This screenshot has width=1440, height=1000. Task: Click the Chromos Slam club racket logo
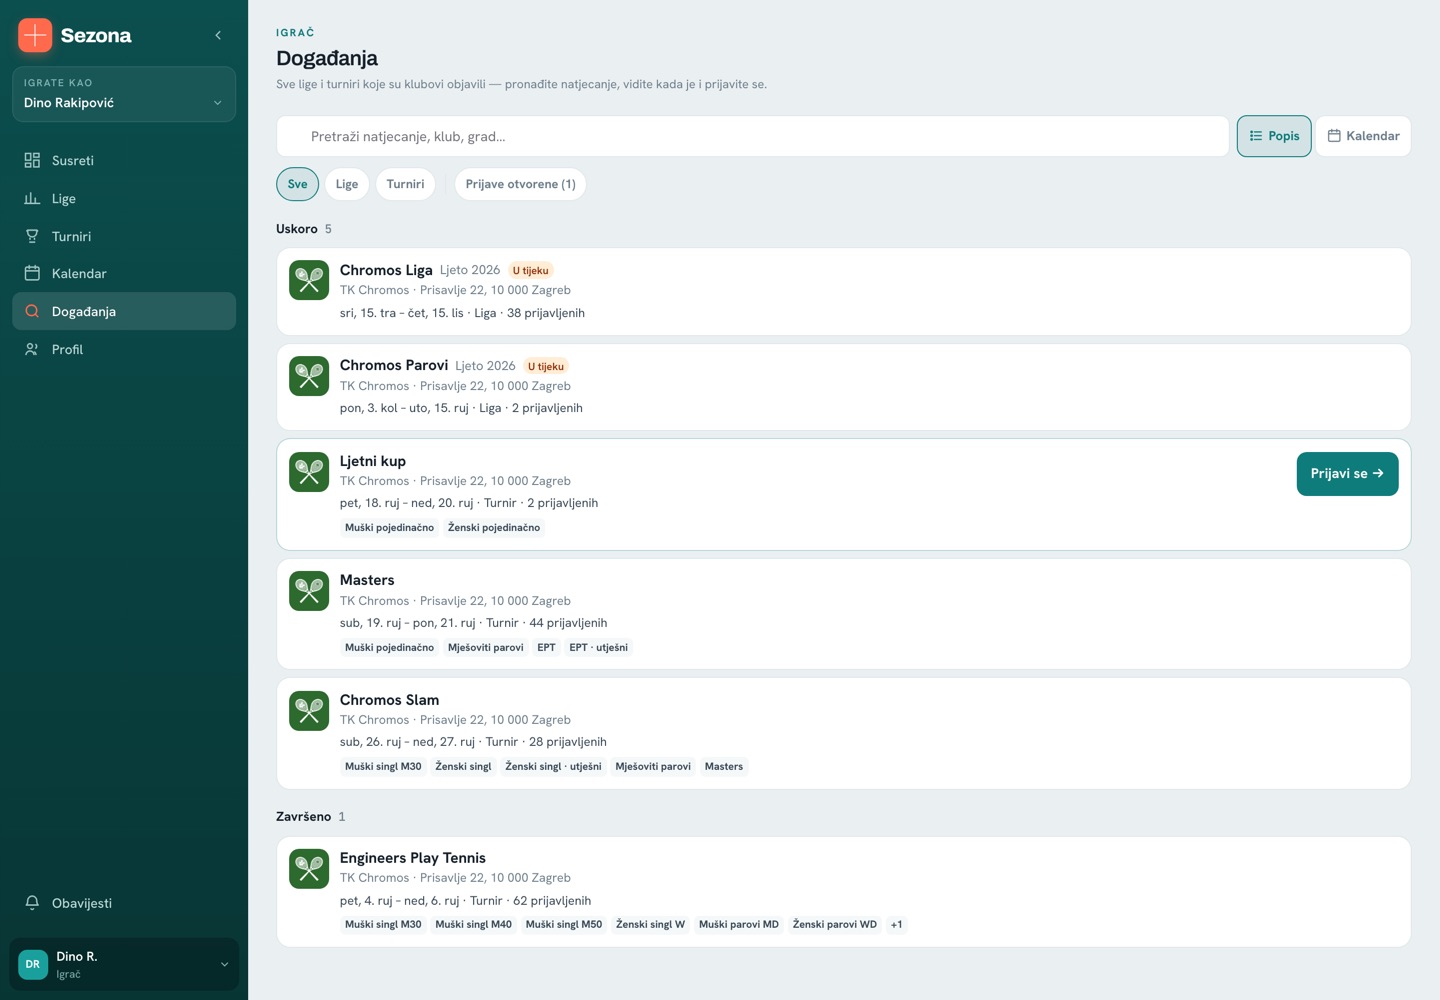(x=309, y=710)
